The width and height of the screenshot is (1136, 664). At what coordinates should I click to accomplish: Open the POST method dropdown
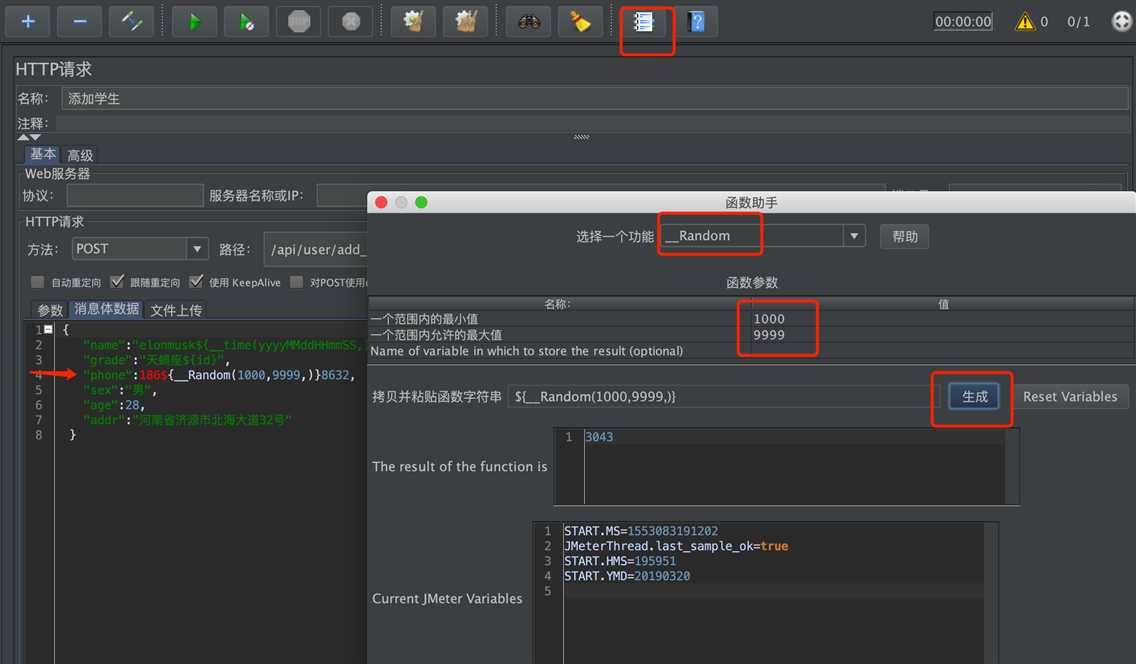point(197,249)
